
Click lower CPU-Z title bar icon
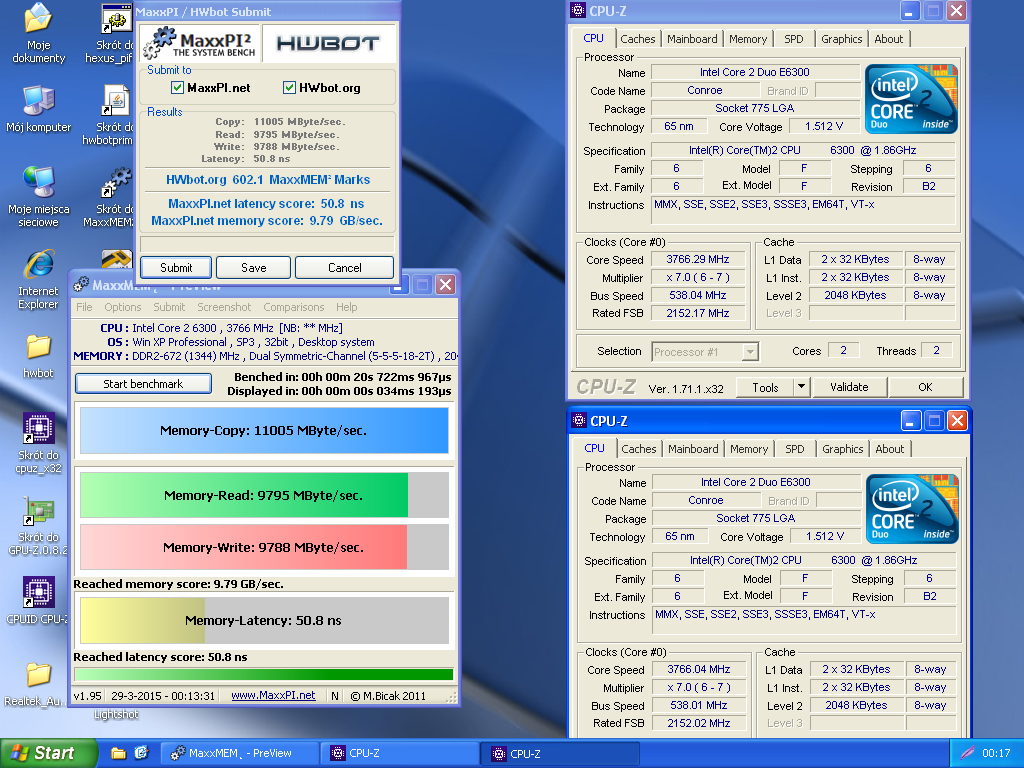tap(579, 421)
